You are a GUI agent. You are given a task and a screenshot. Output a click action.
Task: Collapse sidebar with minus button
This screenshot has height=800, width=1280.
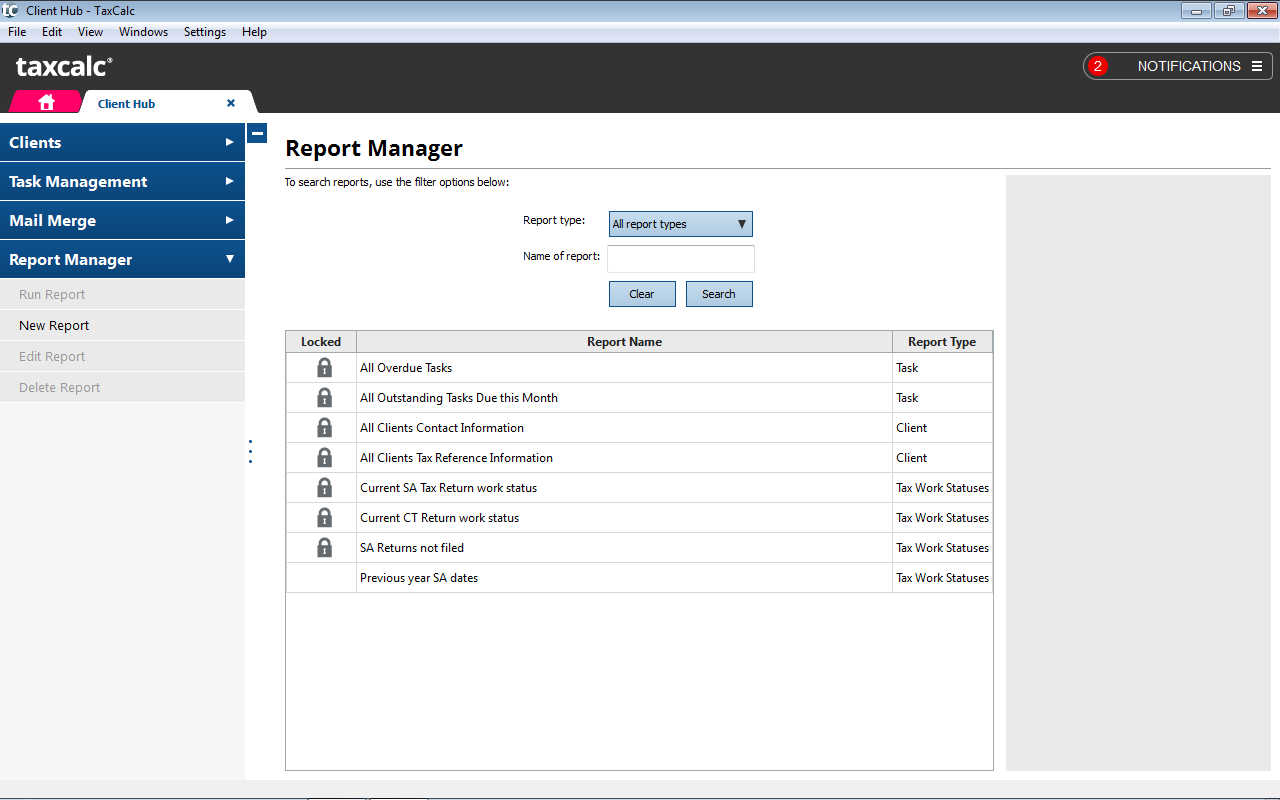pyautogui.click(x=257, y=133)
